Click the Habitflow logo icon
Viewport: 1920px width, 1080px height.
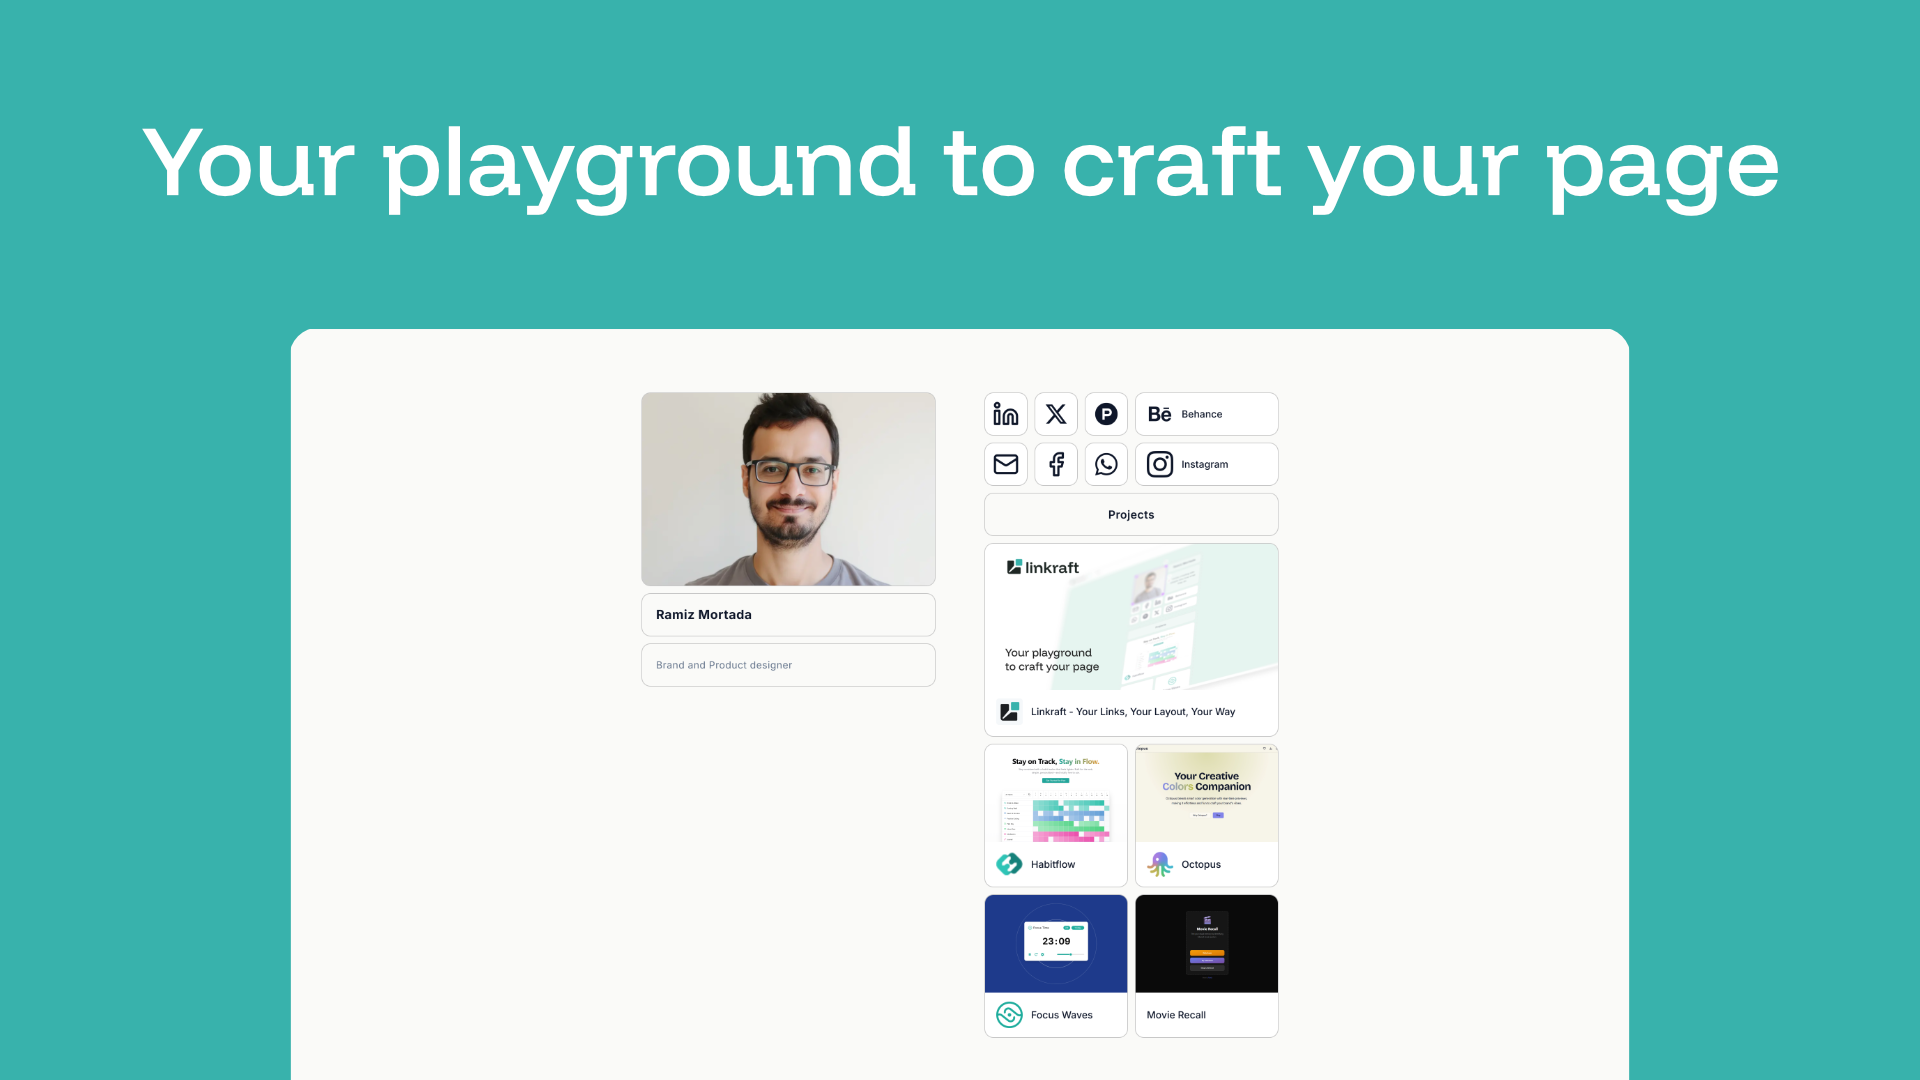[1009, 864]
